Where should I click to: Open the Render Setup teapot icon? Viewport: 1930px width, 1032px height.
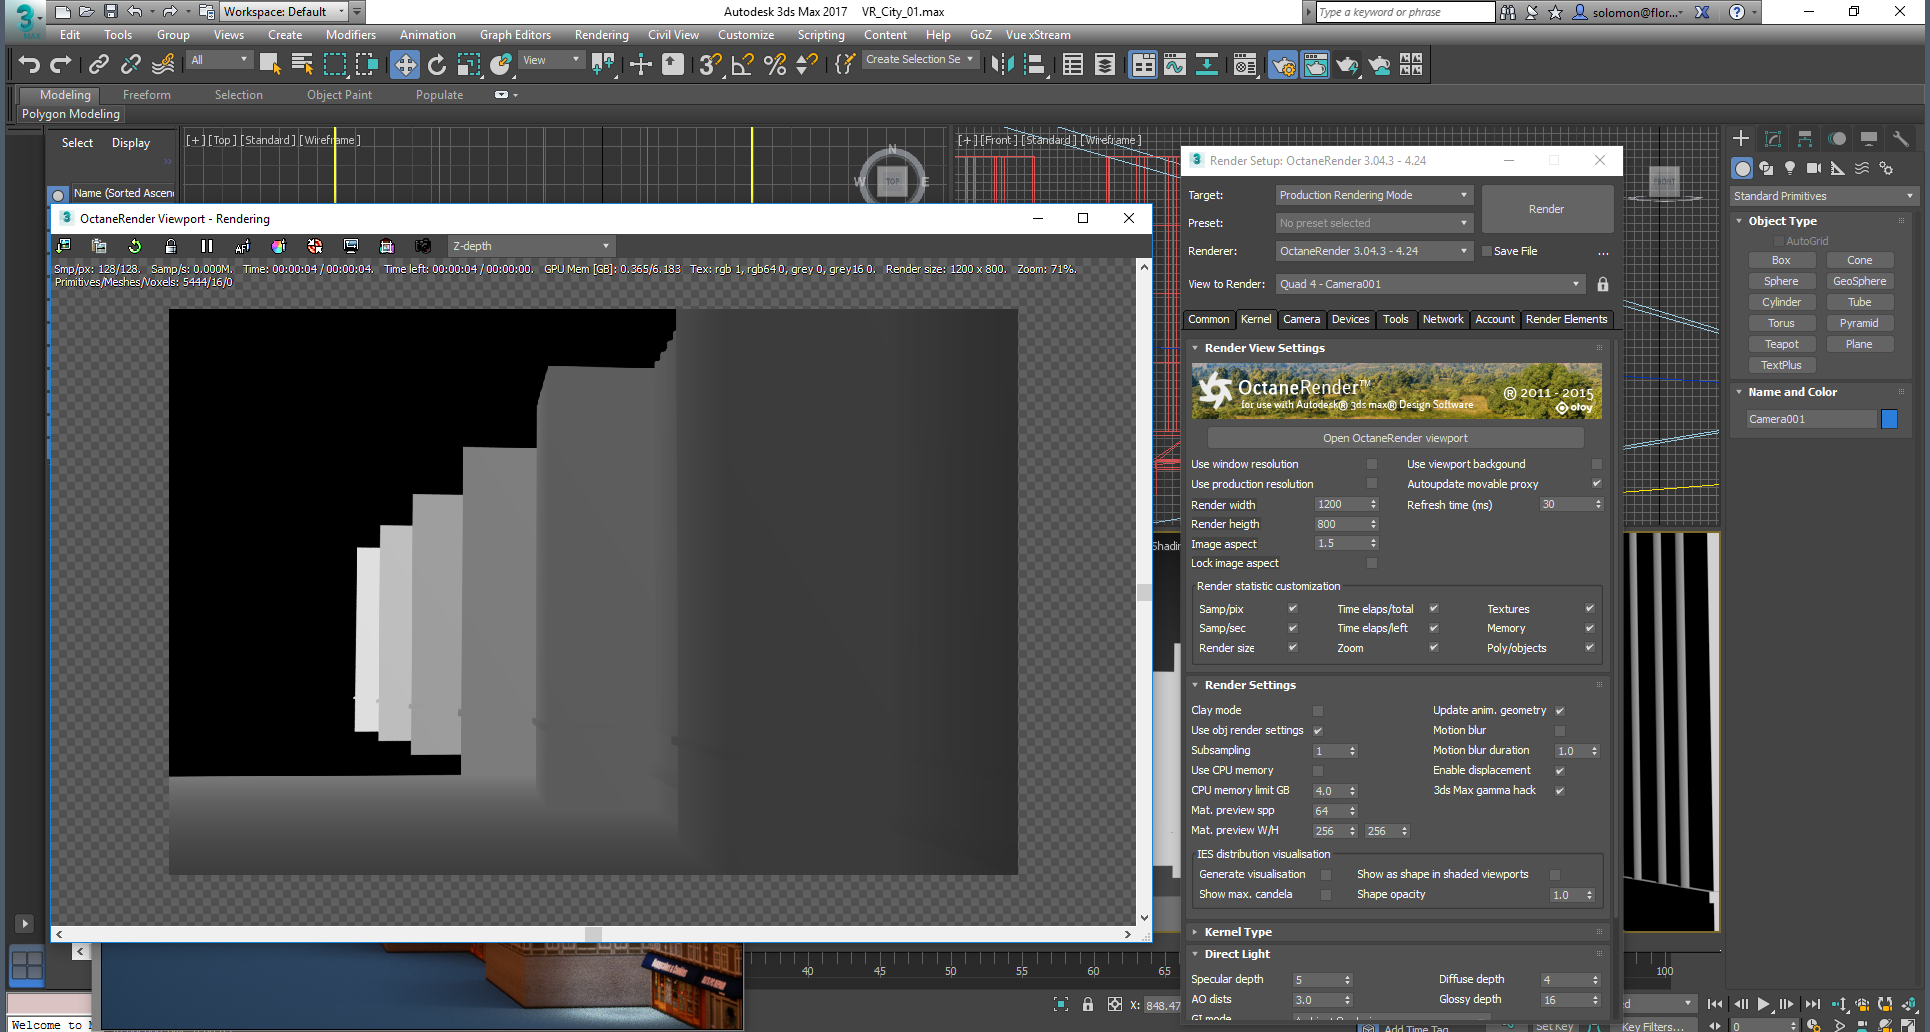click(x=1283, y=65)
